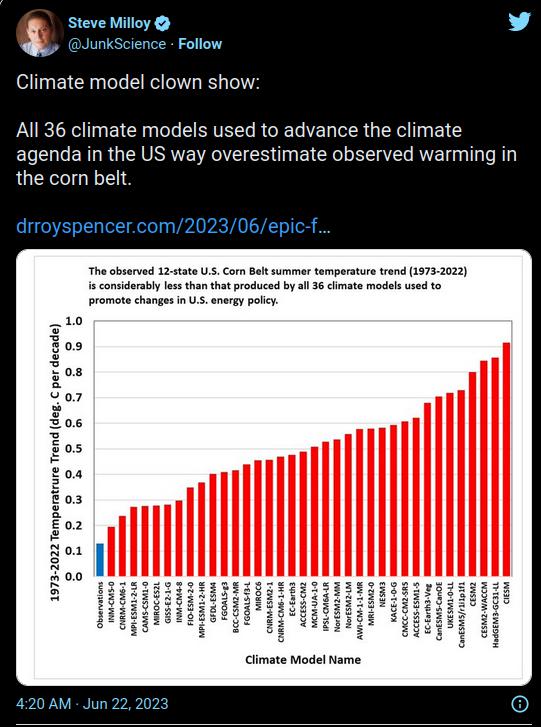Viewport: 541px width, 727px height.
Task: Click the INM-CM5-0 model bar
Action: (x=111, y=551)
